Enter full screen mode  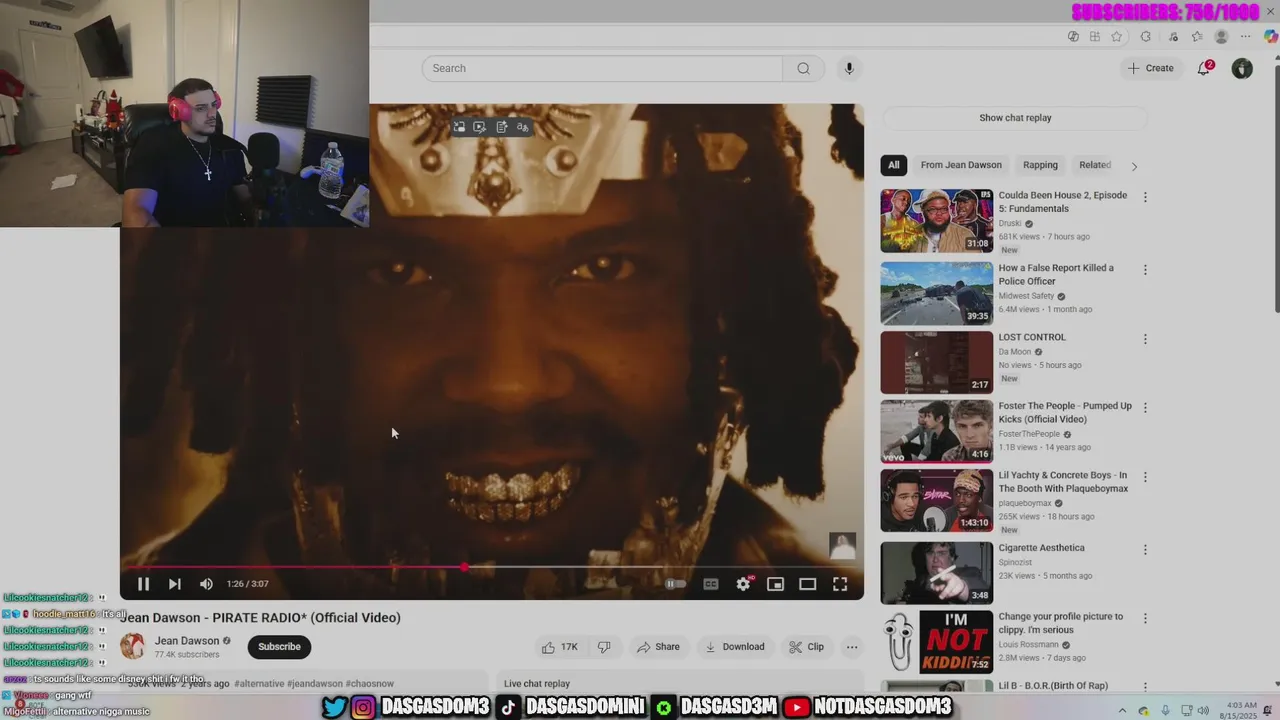[x=840, y=584]
